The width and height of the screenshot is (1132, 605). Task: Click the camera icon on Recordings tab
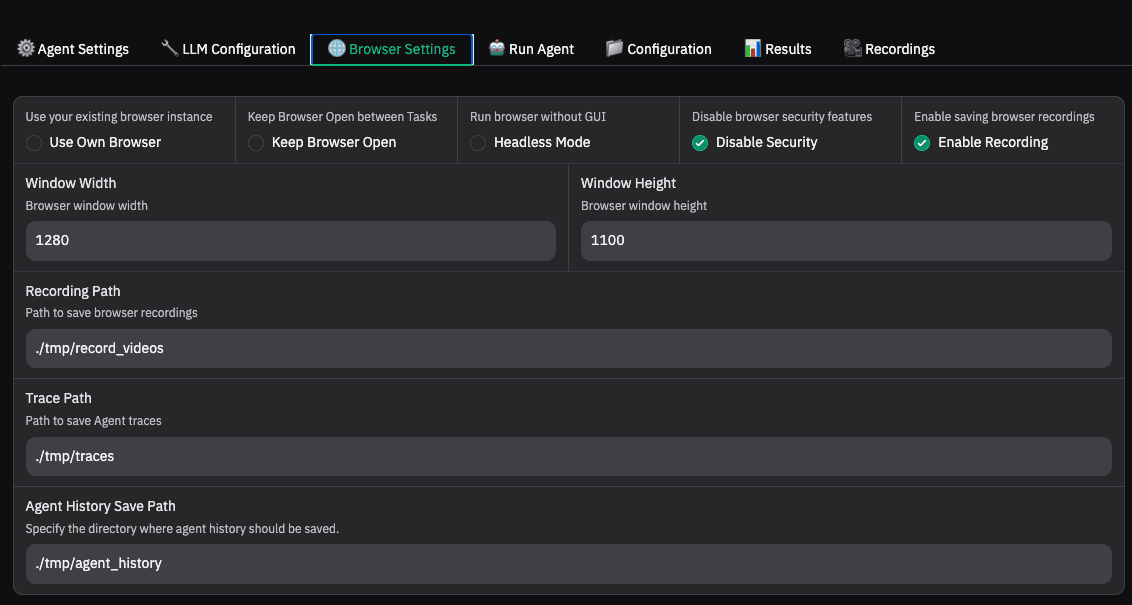coord(852,48)
